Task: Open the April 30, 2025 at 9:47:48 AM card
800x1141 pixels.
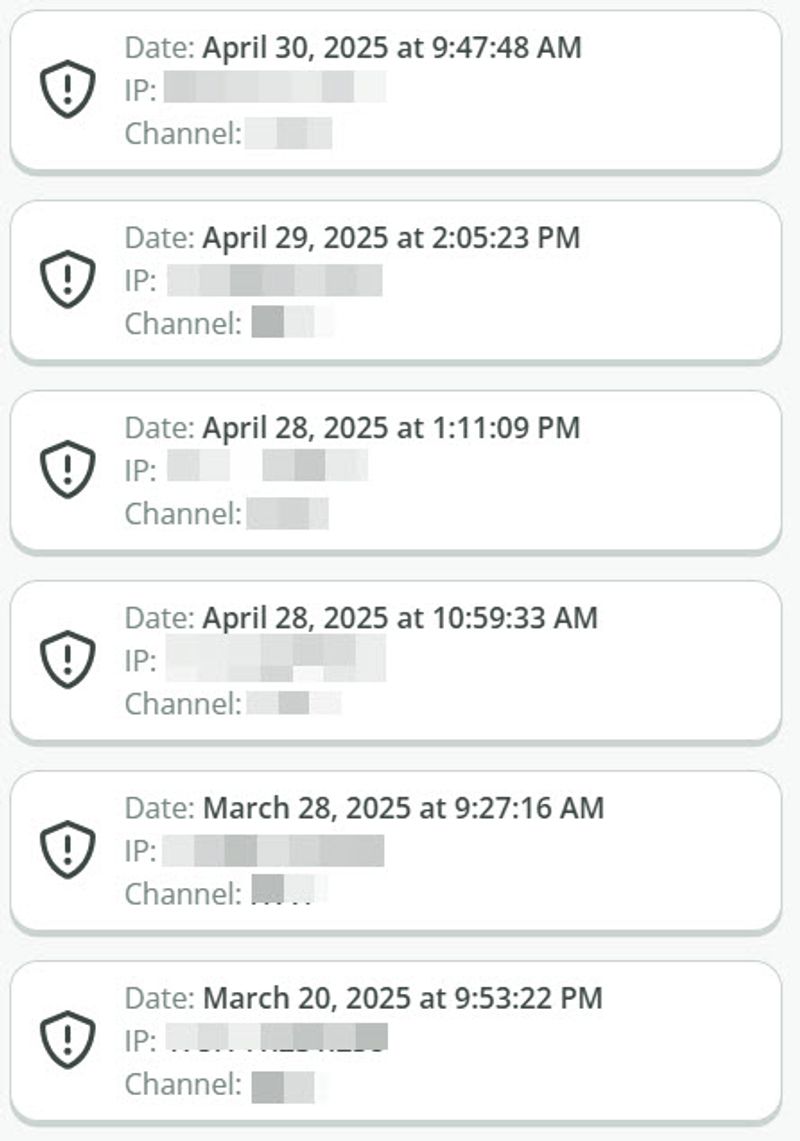Action: pyautogui.click(x=396, y=92)
